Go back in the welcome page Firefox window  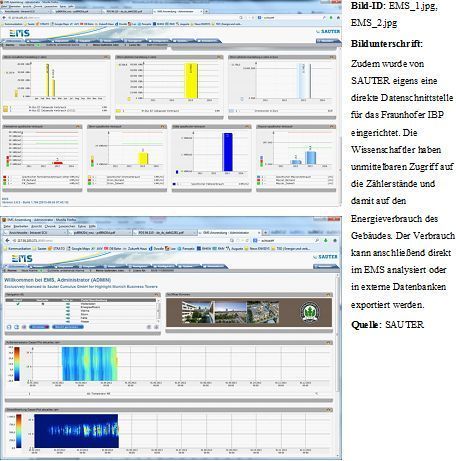click(x=7, y=240)
